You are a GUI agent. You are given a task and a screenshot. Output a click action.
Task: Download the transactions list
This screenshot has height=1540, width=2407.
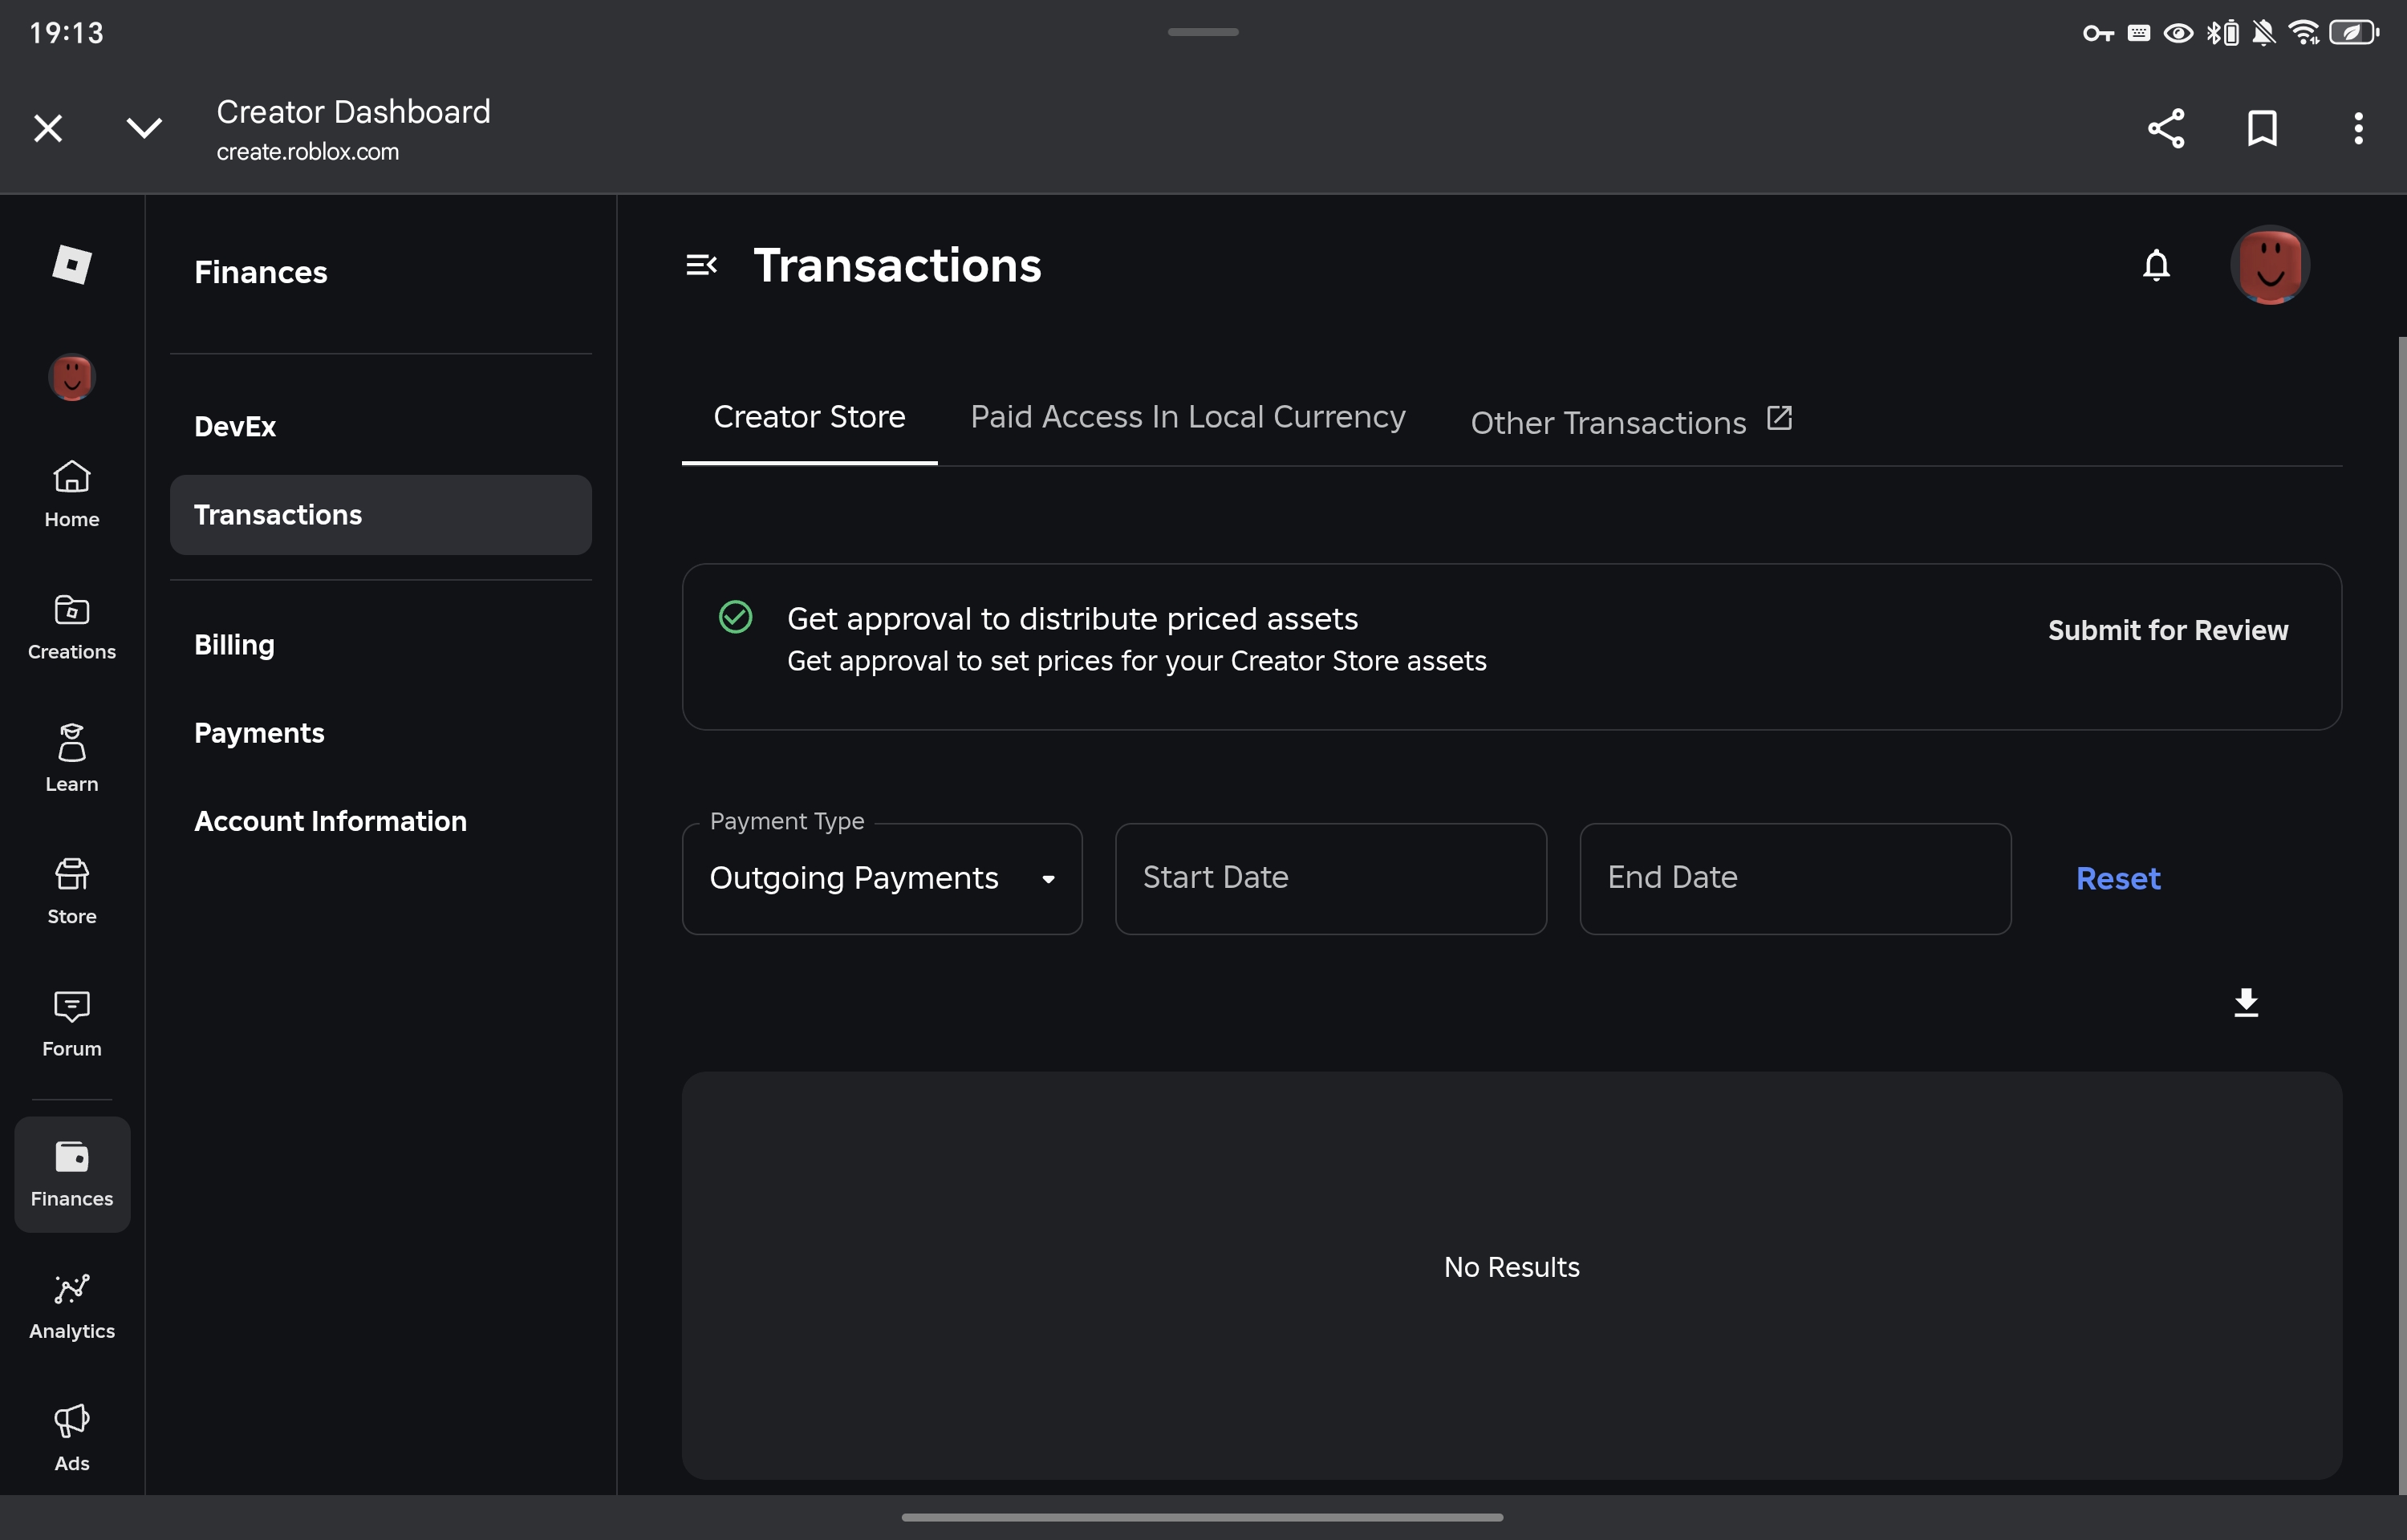point(2246,1002)
